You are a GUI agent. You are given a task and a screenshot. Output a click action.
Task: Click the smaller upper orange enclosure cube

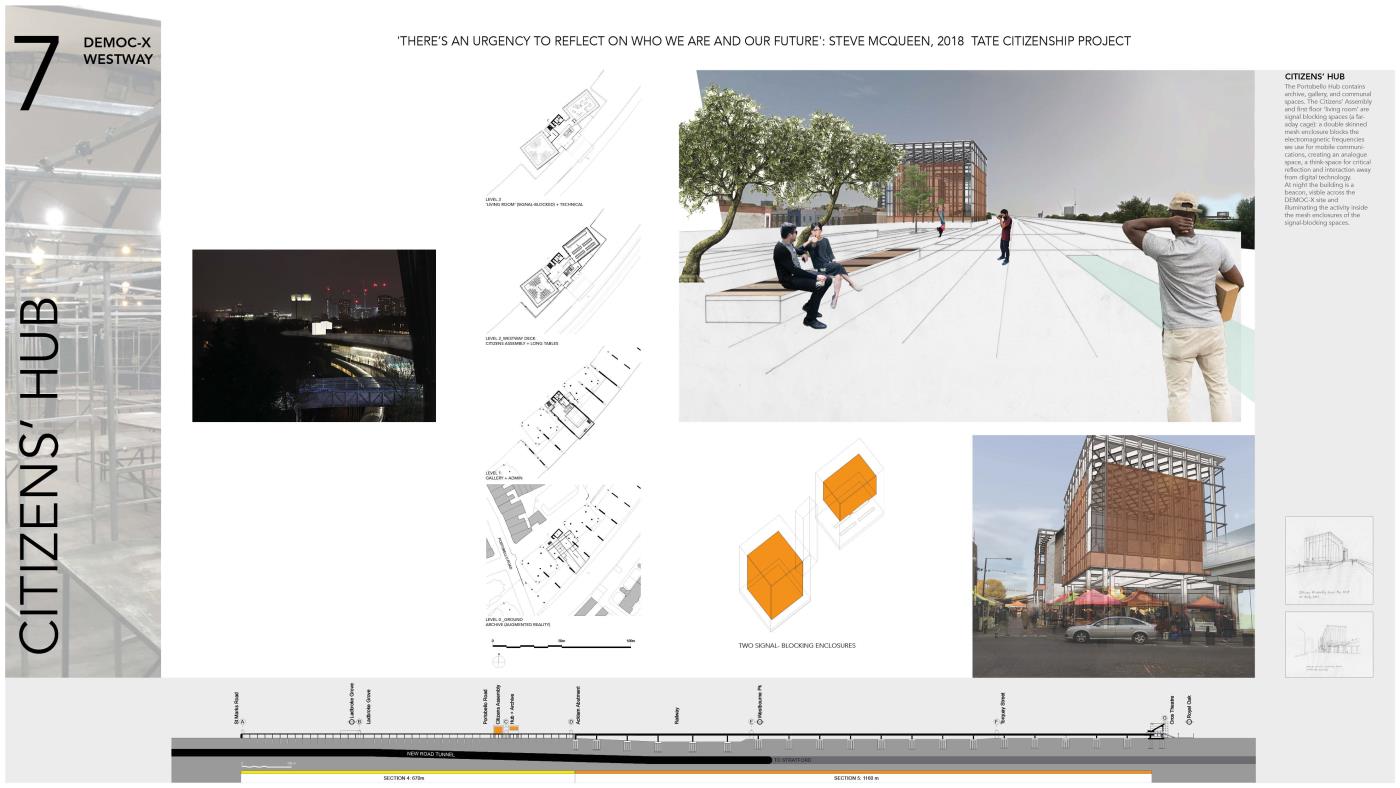click(849, 486)
